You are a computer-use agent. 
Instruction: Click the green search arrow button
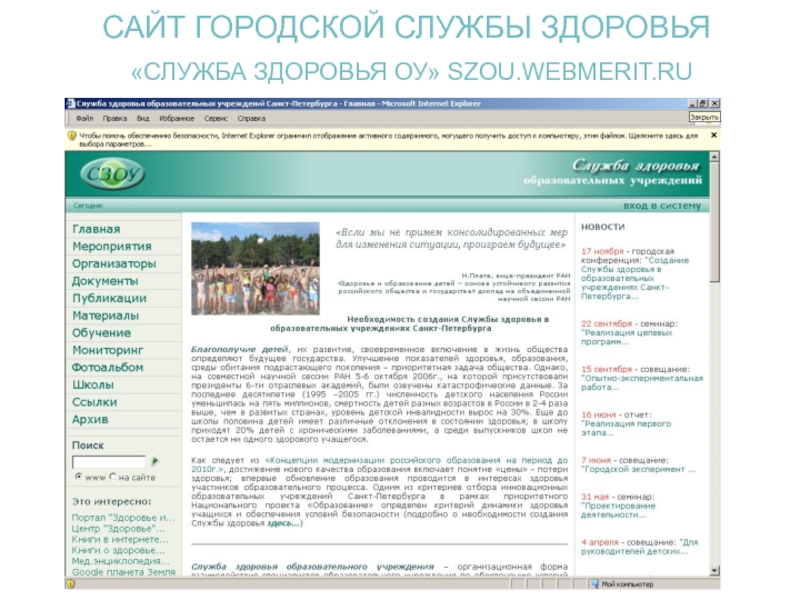coord(156,461)
